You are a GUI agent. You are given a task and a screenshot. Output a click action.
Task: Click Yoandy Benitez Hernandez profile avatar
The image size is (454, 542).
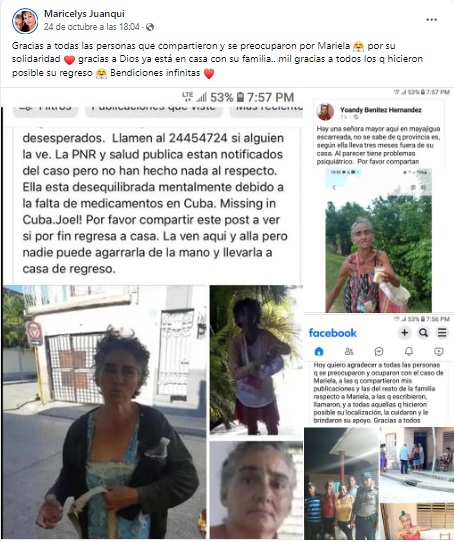coord(325,112)
